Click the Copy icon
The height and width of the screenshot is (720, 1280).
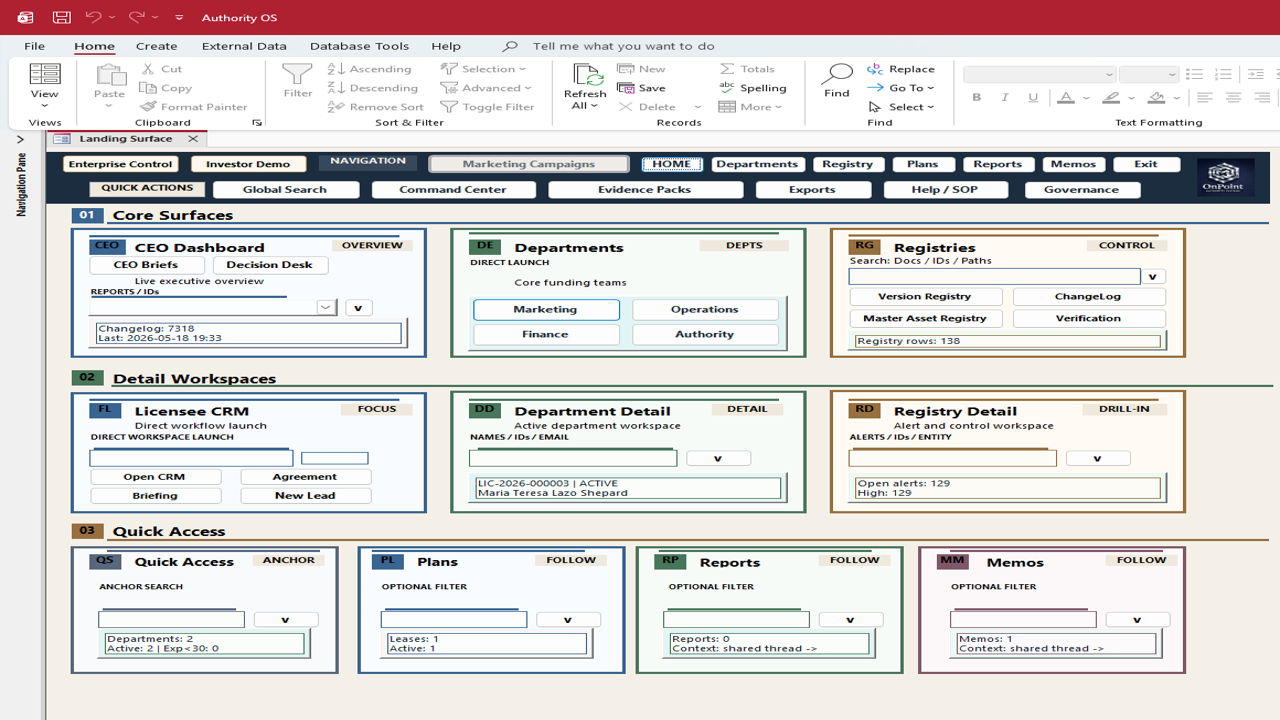pyautogui.click(x=148, y=88)
